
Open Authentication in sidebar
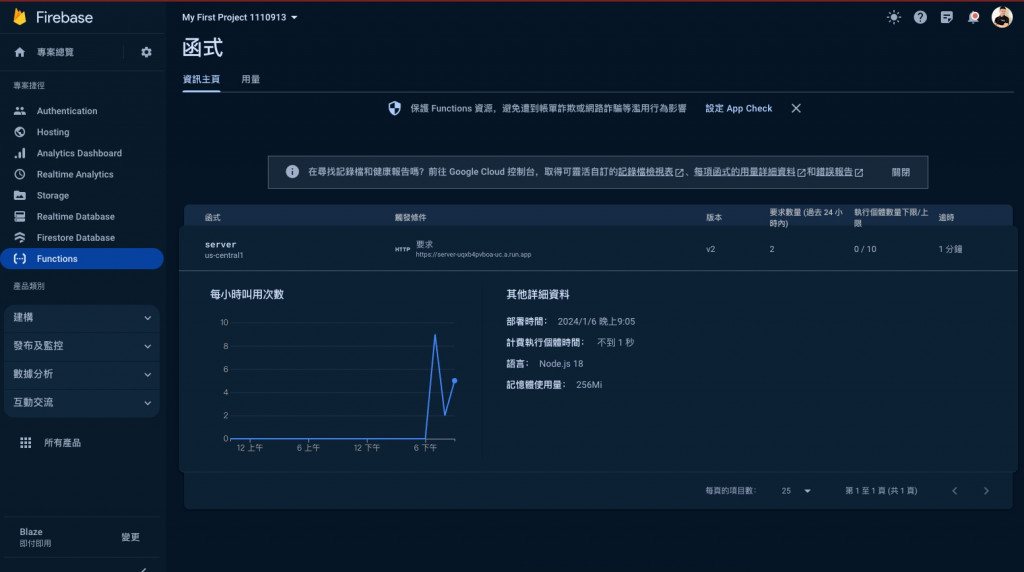[x=67, y=111]
